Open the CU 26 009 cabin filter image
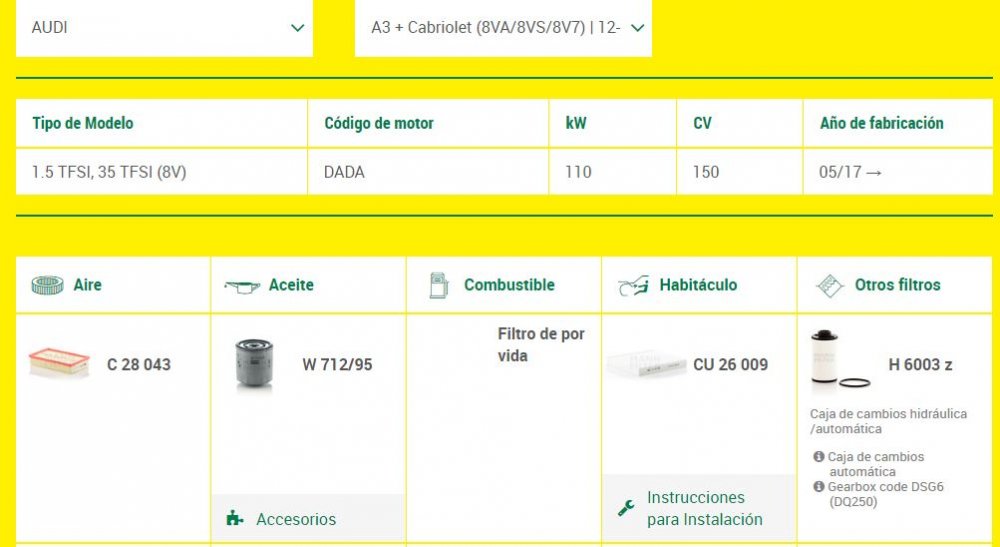 [646, 364]
